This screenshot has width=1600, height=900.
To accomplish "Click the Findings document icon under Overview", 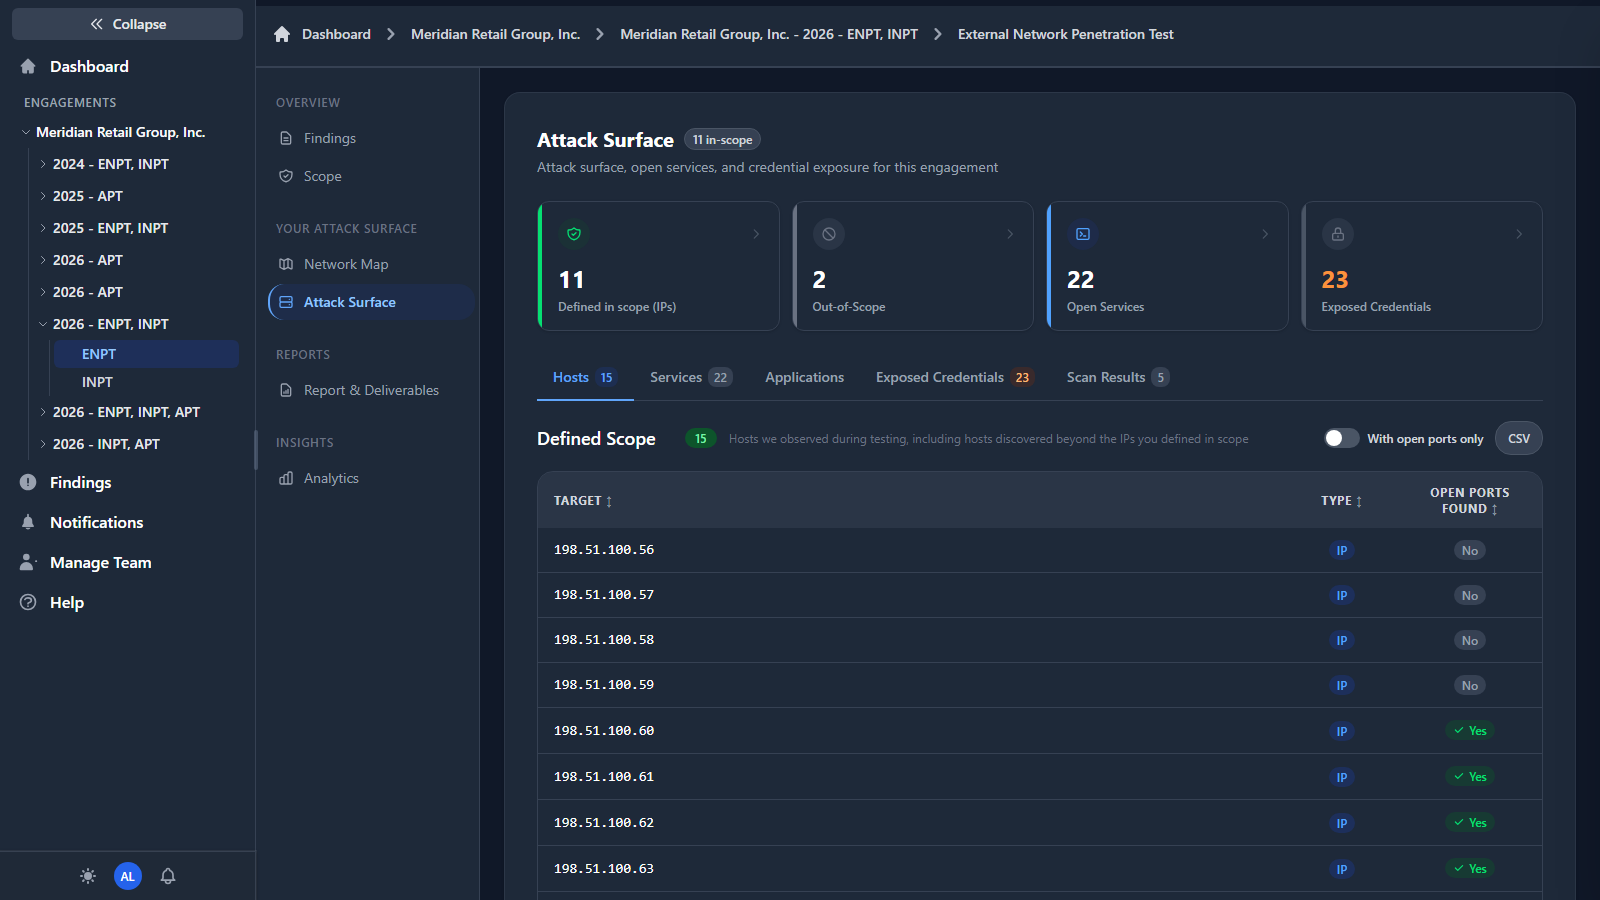I will coord(286,138).
